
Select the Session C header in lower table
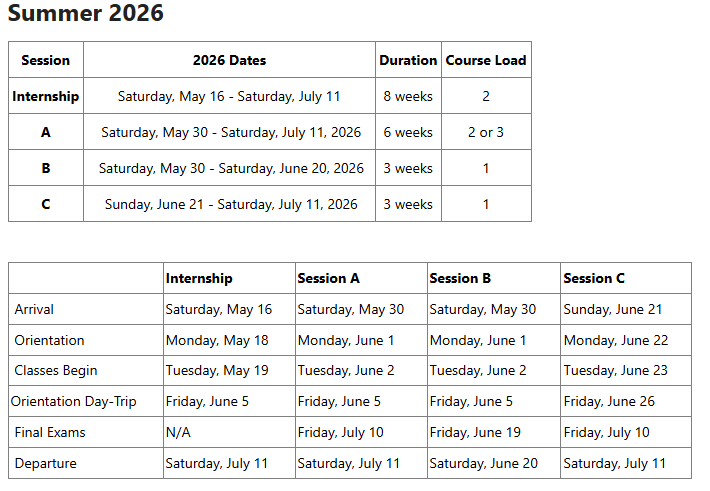(x=594, y=278)
